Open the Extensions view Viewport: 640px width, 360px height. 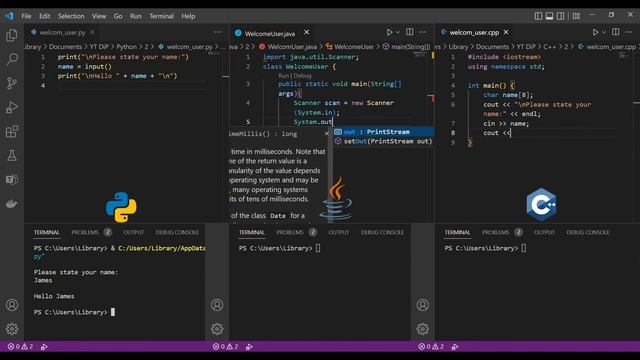(12, 131)
